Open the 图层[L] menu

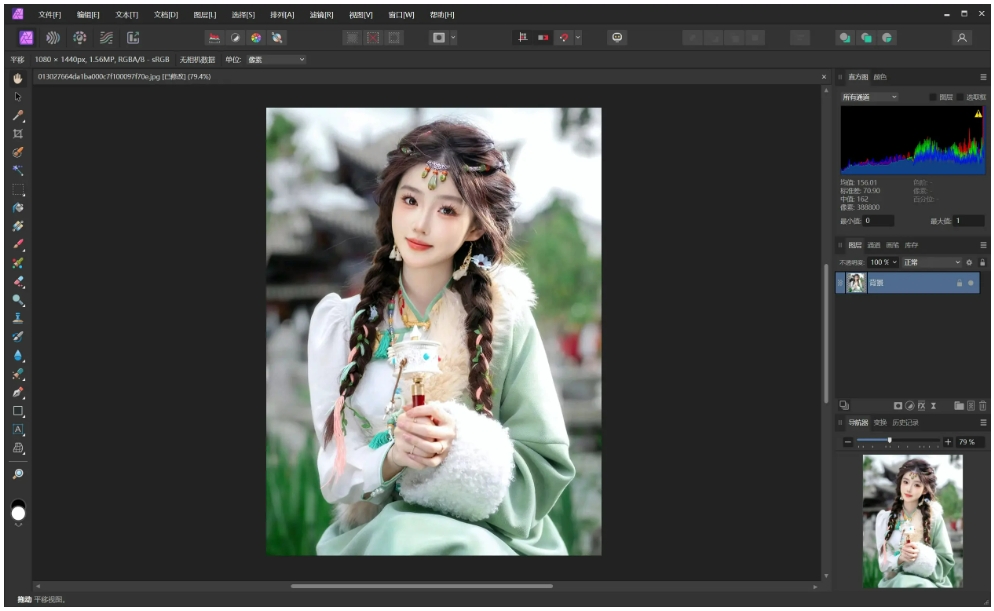205,15
